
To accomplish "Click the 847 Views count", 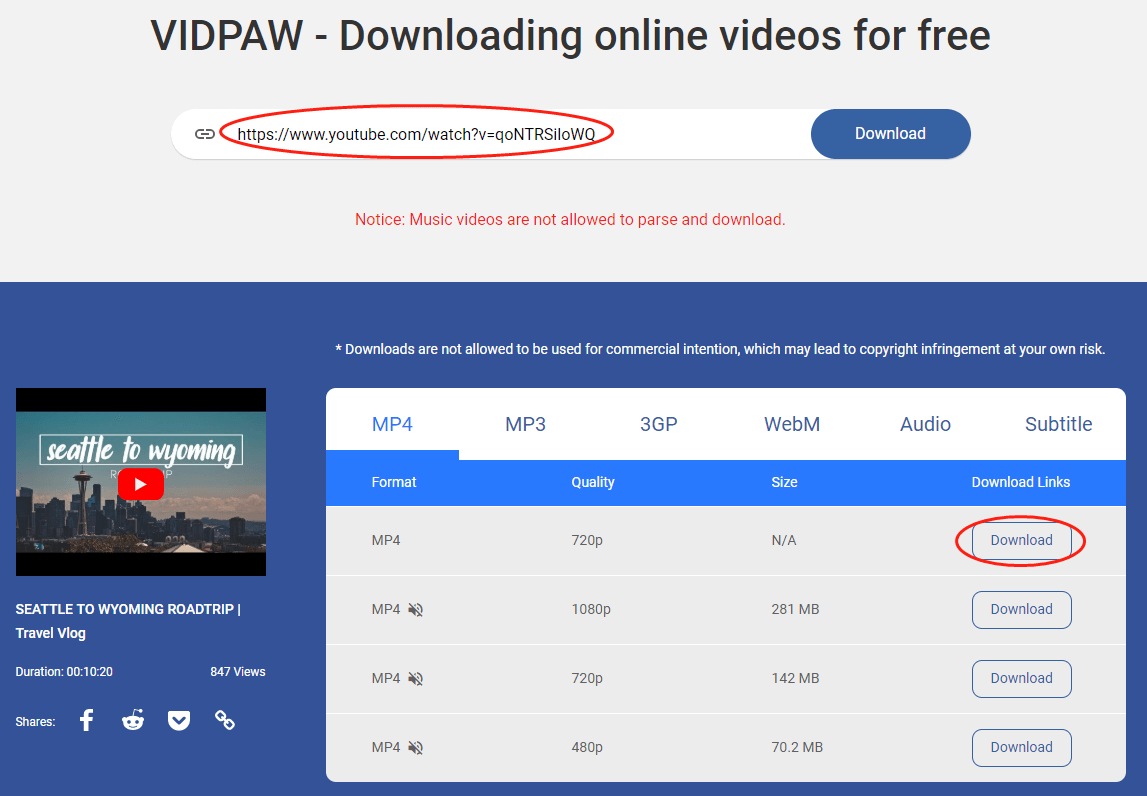I will 238,672.
